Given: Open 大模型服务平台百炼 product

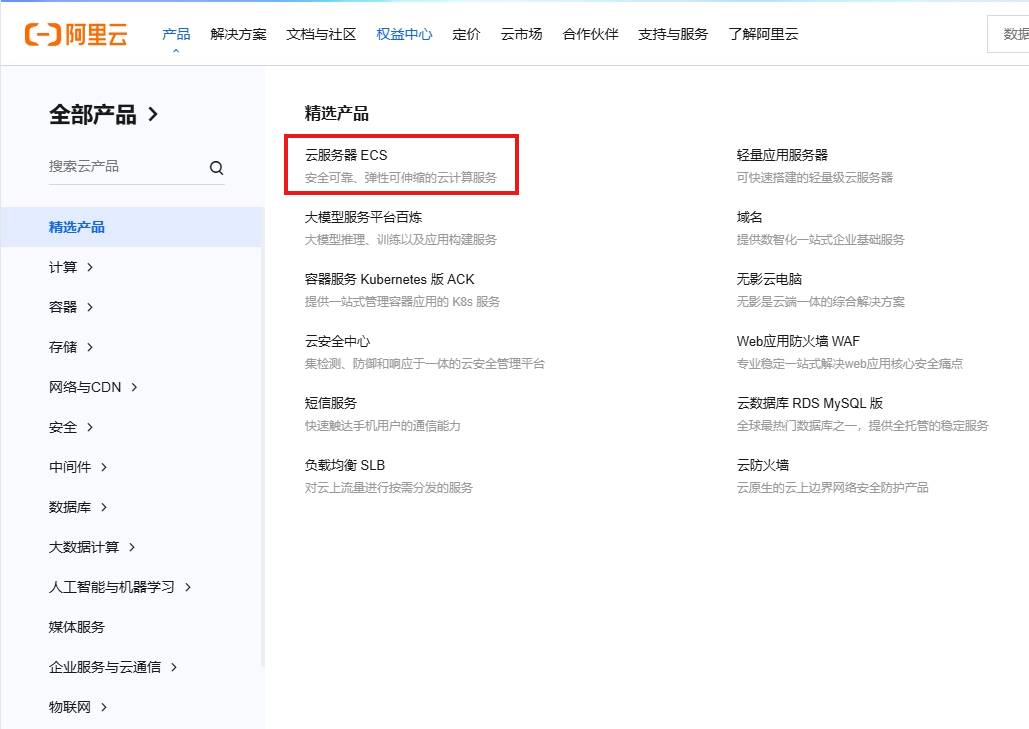Looking at the screenshot, I should point(363,217).
